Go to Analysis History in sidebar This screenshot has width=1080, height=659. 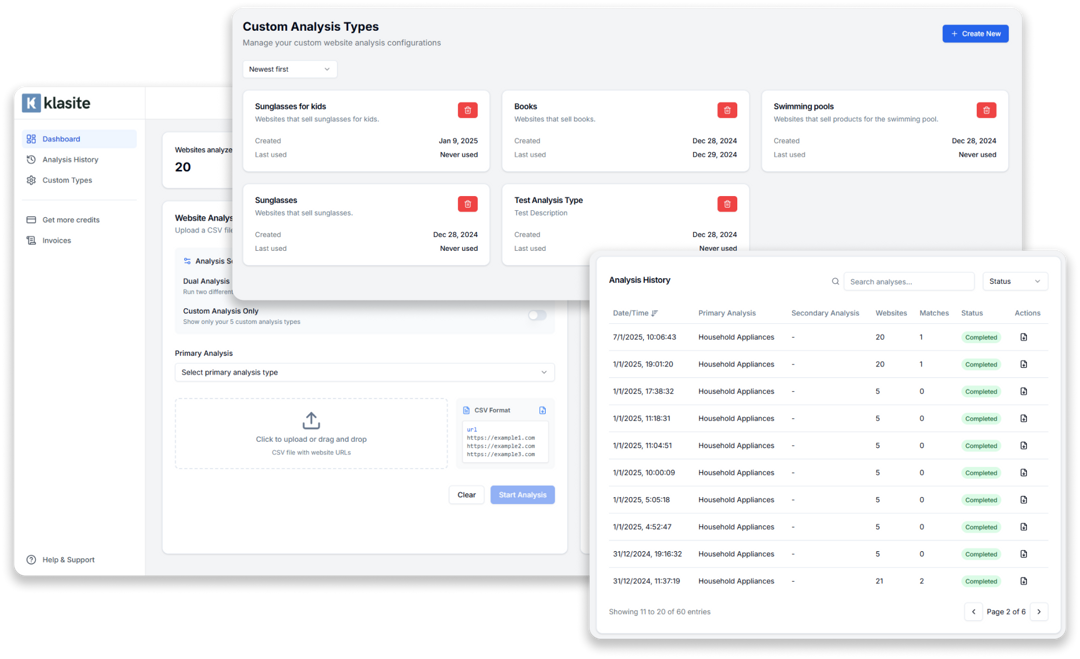click(x=70, y=160)
